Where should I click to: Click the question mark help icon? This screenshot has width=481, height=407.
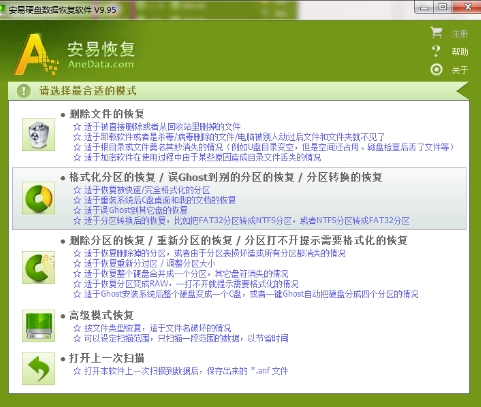tap(436, 51)
